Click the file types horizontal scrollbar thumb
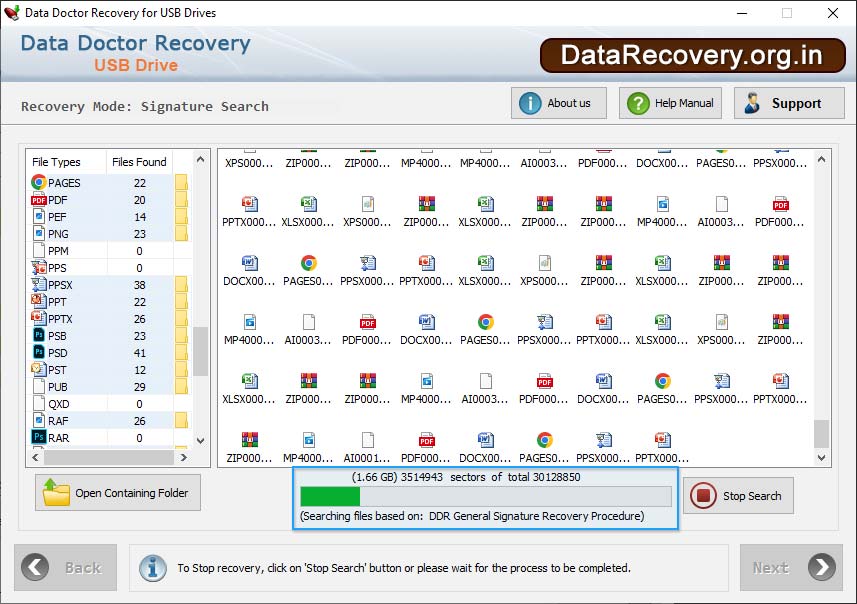Image resolution: width=857 pixels, height=604 pixels. (109, 458)
